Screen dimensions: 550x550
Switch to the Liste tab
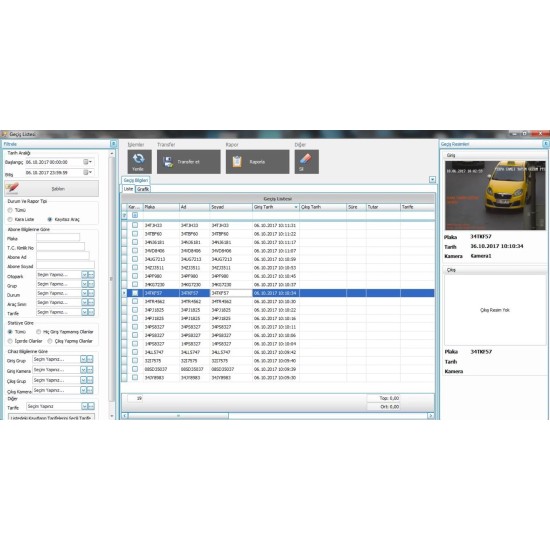point(128,189)
